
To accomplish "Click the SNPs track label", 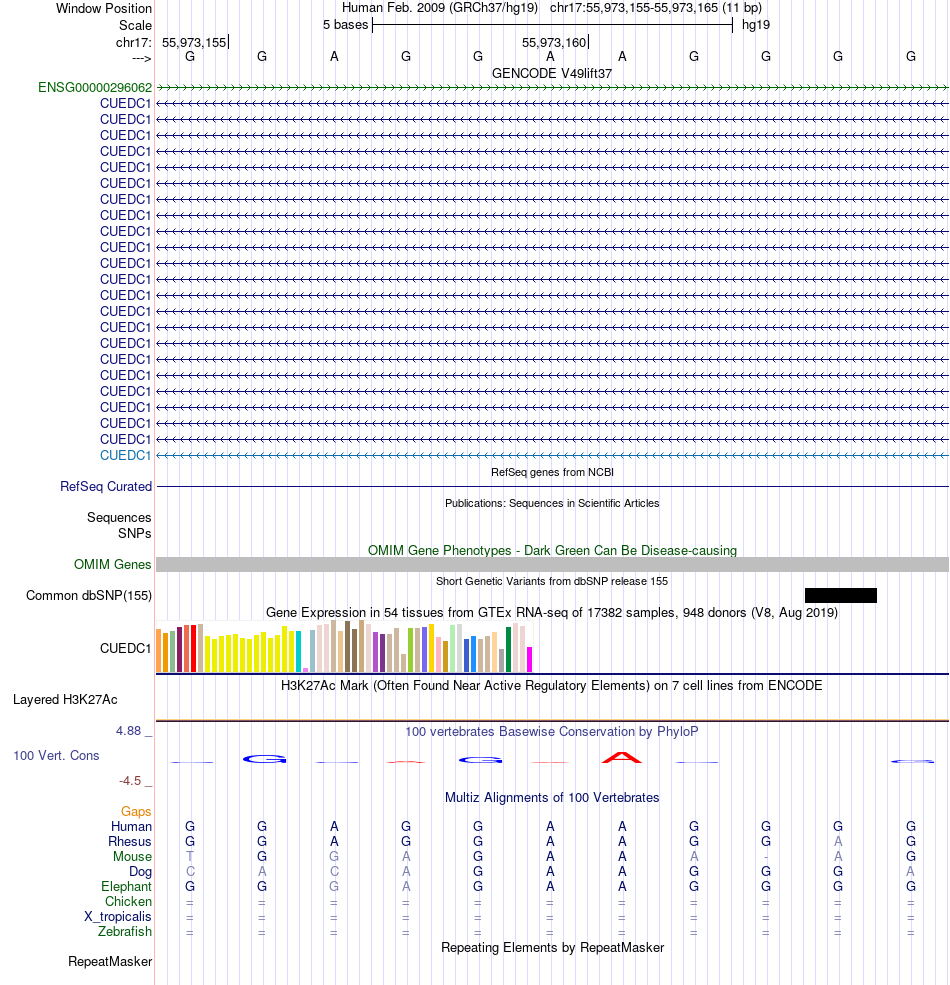I will [134, 533].
